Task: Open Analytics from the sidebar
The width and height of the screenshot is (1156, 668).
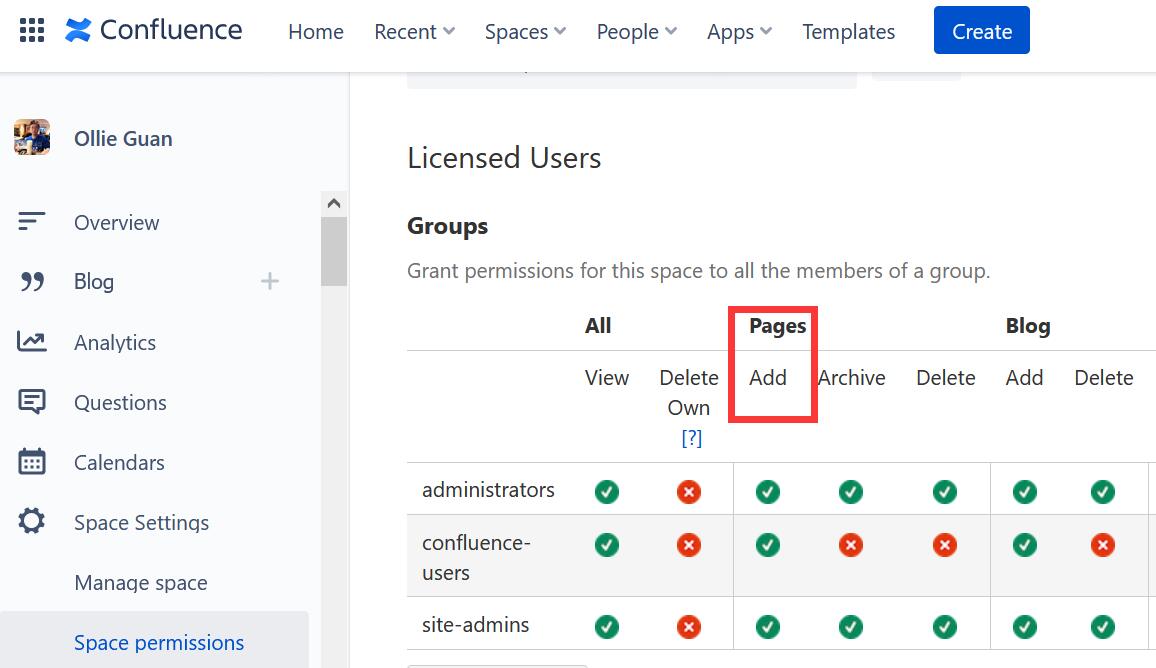Action: tap(114, 342)
